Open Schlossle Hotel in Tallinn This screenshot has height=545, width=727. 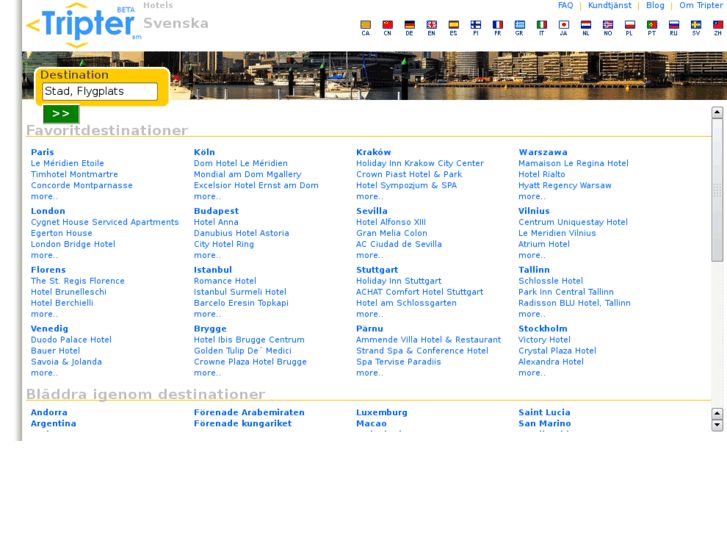(550, 281)
